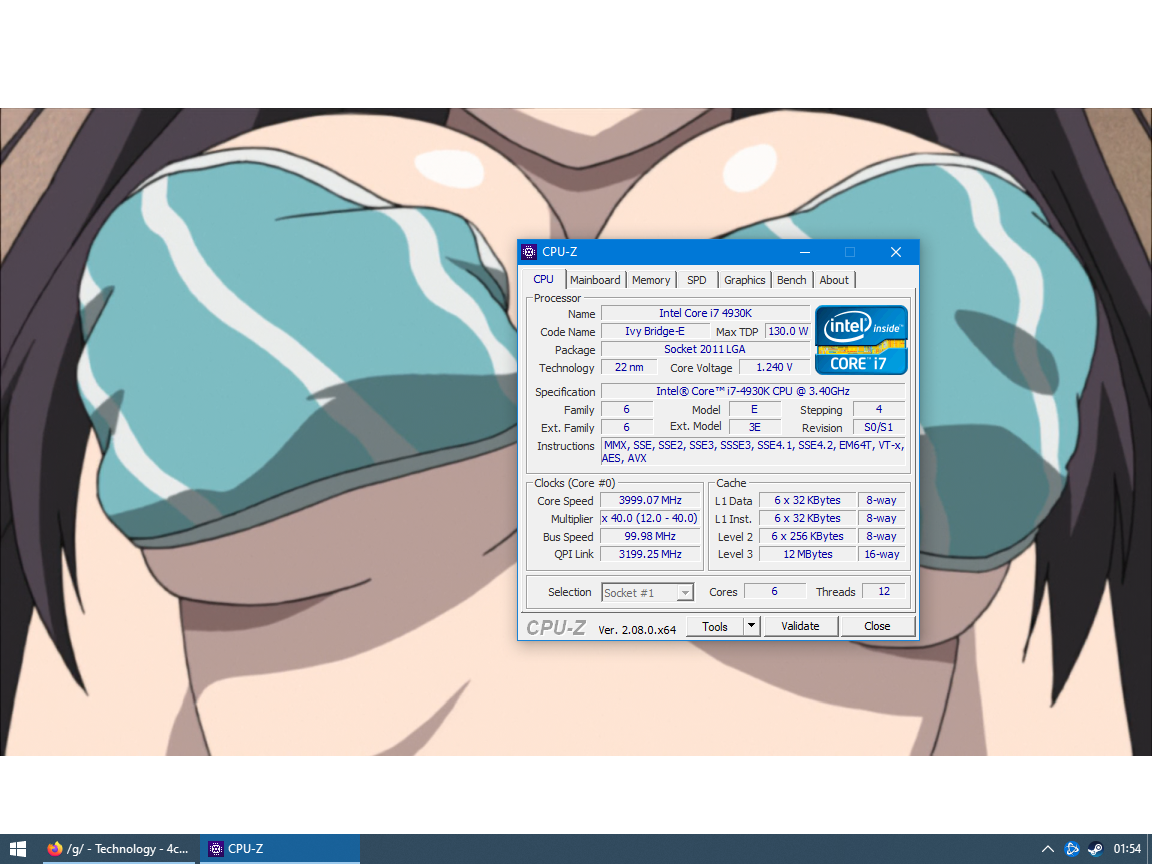Show hidden system tray icons
This screenshot has width=1152, height=864.
coord(1048,849)
